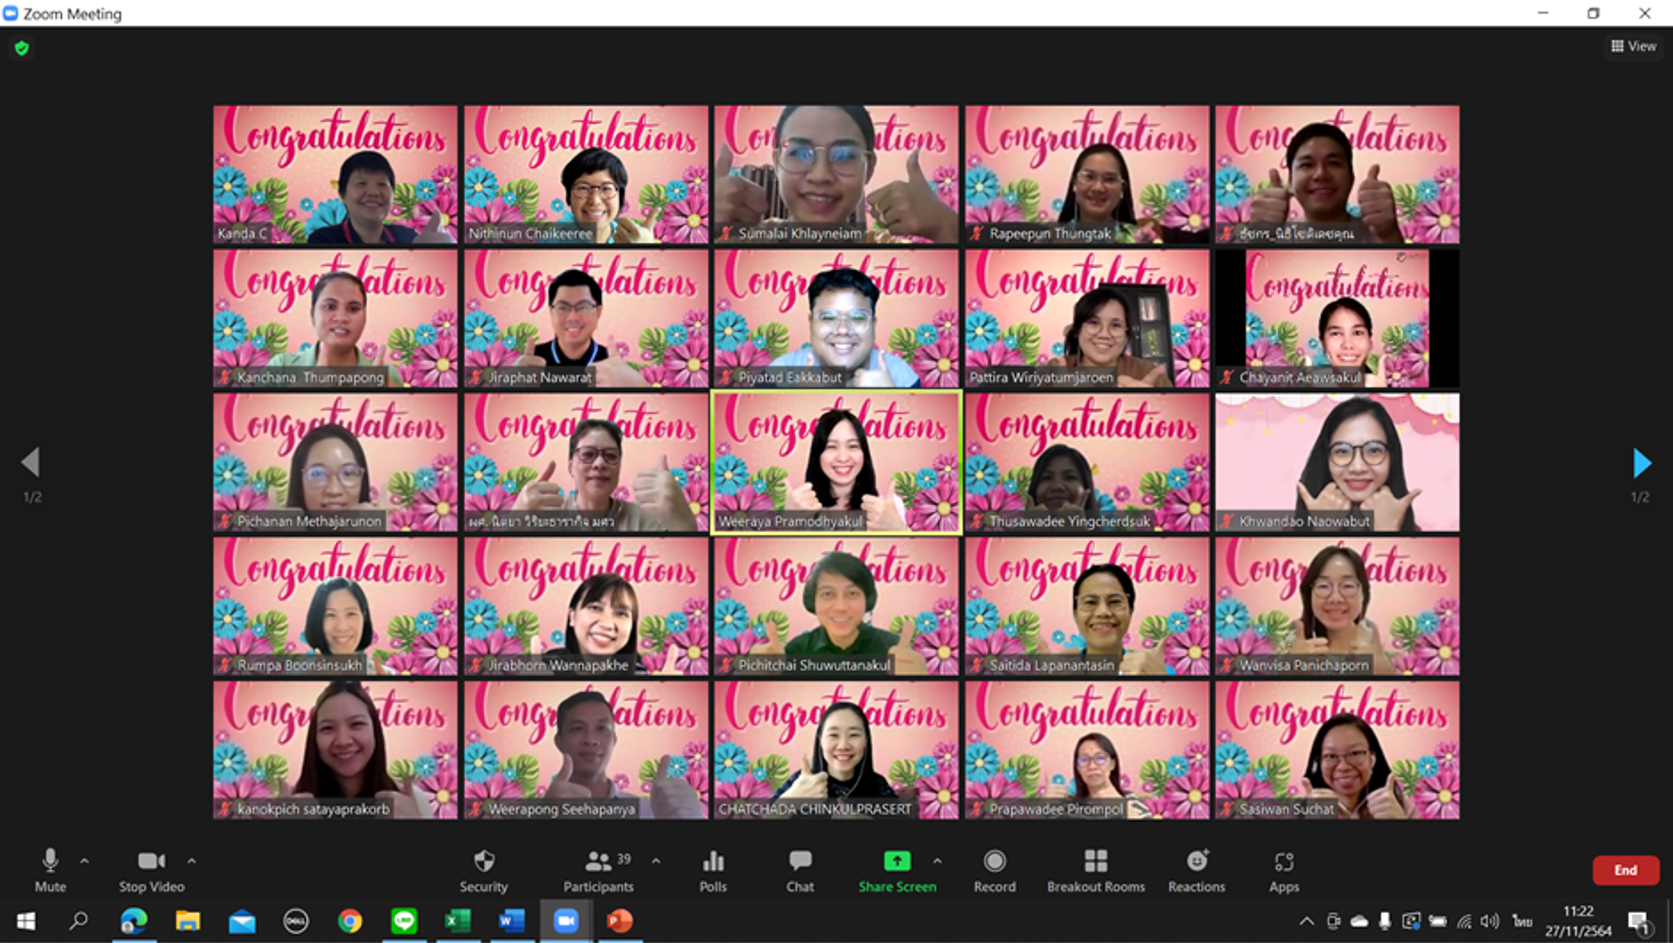Open the Participants panel

tap(598, 869)
